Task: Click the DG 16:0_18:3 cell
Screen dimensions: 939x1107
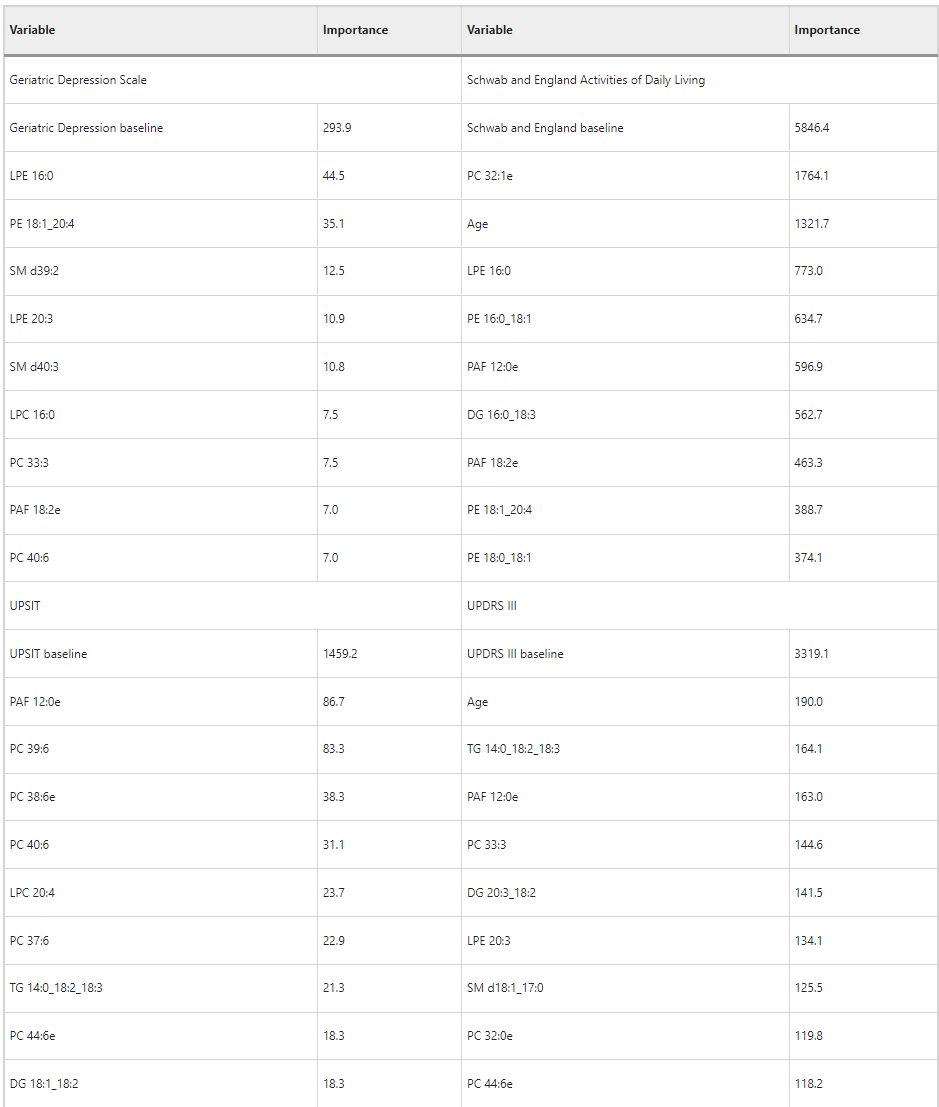Action: pos(501,415)
